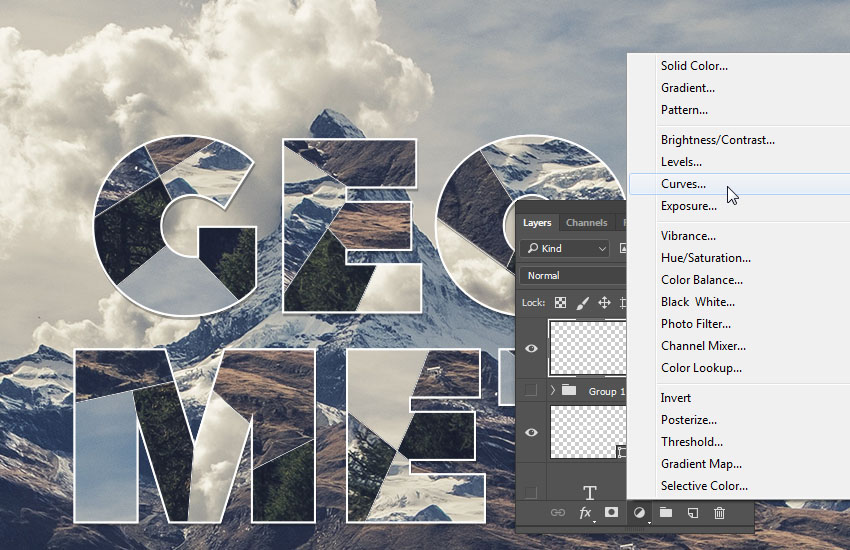Open the Kind filter dropdown
The width and height of the screenshot is (850, 550).
(x=566, y=248)
